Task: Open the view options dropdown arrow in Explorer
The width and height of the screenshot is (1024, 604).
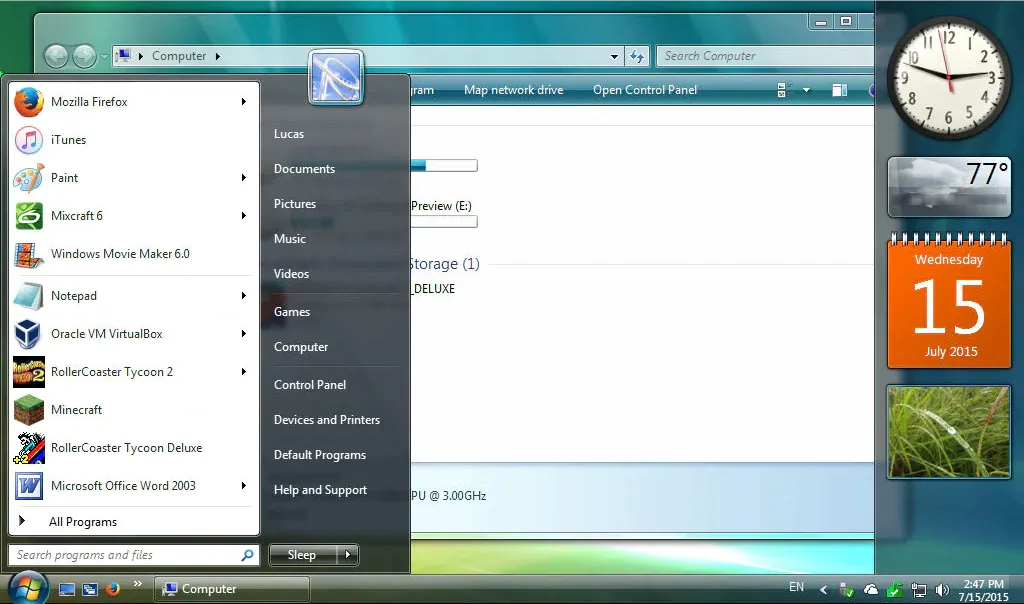Action: tap(807, 90)
